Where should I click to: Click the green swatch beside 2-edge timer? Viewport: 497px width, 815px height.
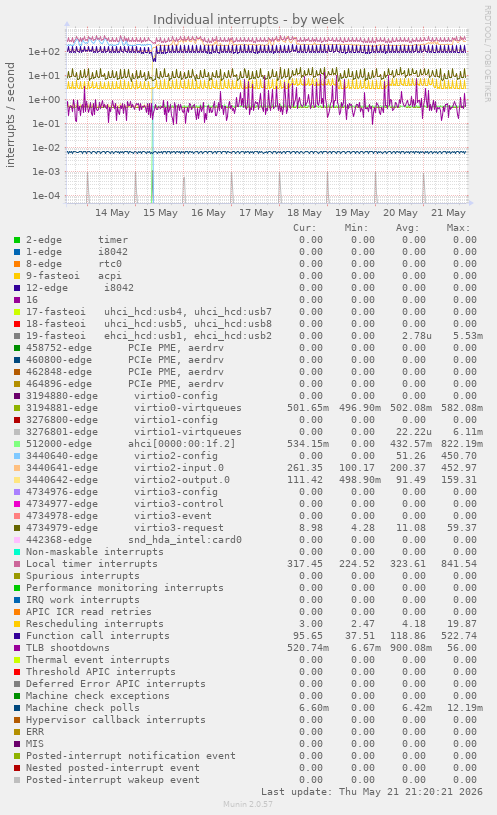pyautogui.click(x=17, y=240)
